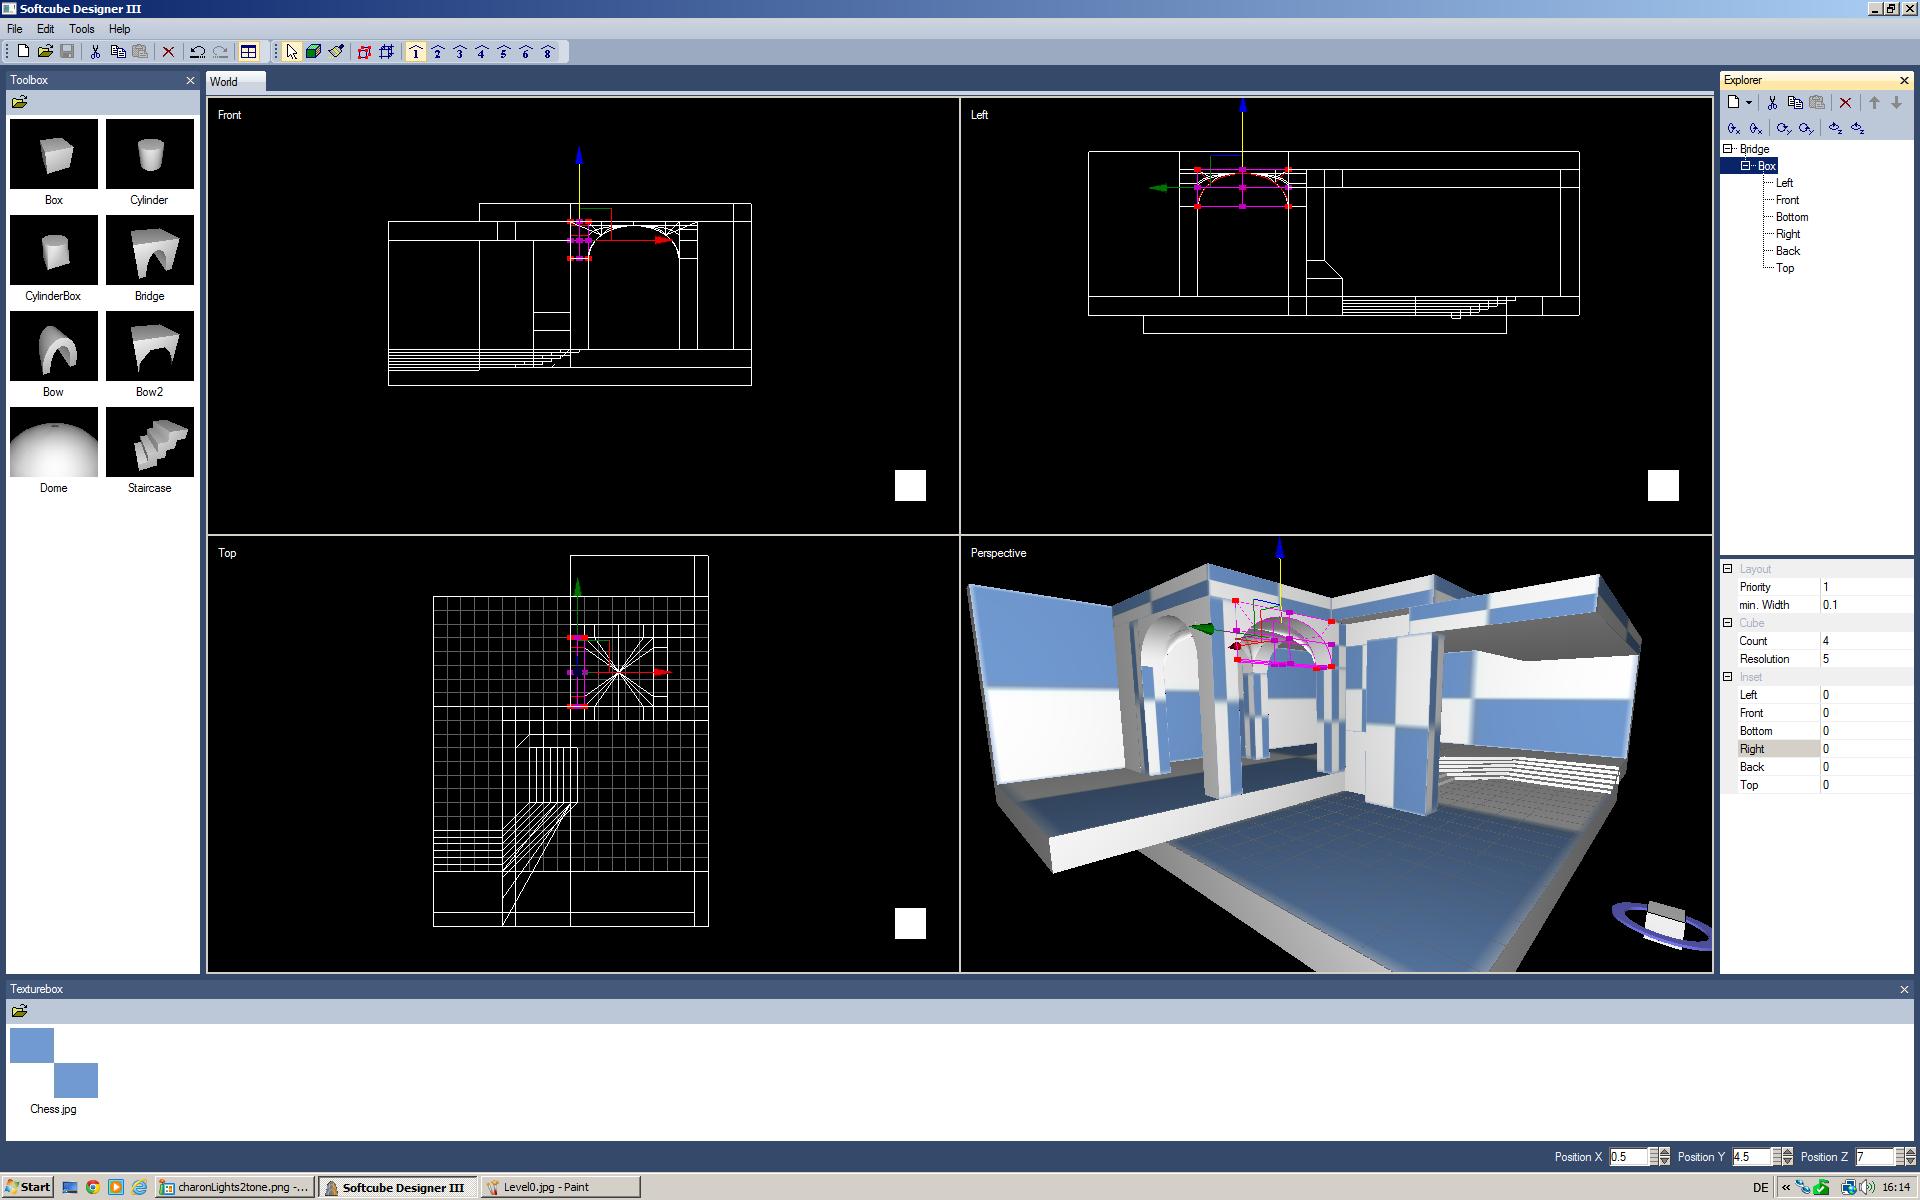
Task: Choose the paintbrush texture tool
Action: (336, 52)
